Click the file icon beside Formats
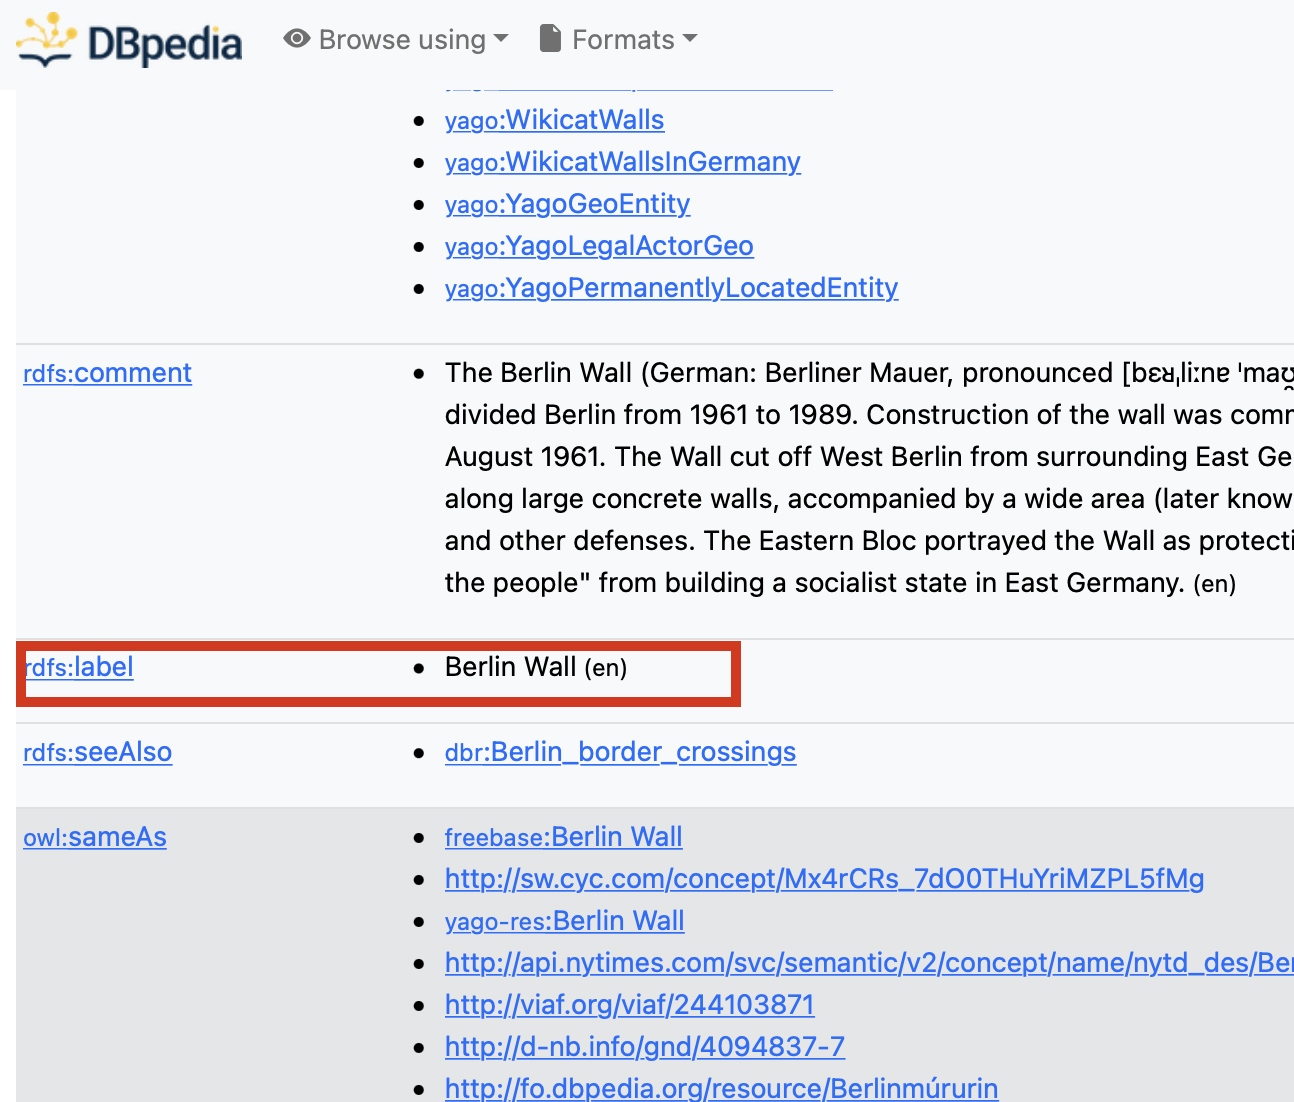The image size is (1294, 1102). tap(550, 39)
